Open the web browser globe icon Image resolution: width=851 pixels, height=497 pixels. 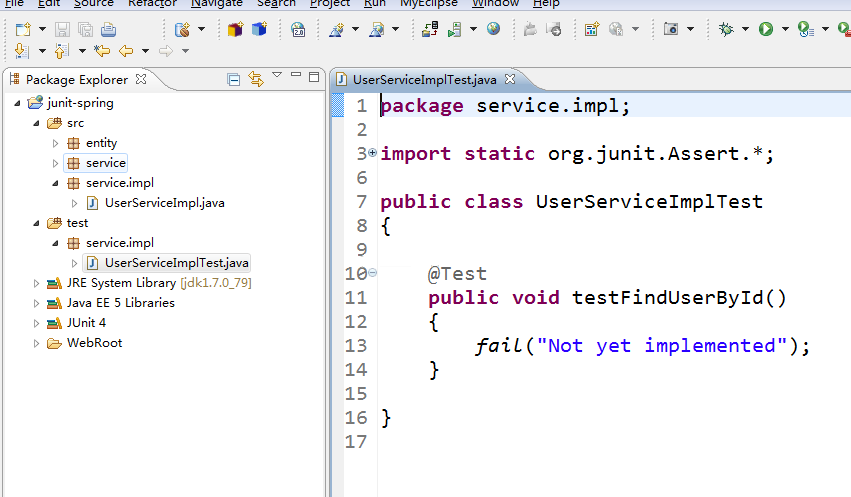coord(493,29)
